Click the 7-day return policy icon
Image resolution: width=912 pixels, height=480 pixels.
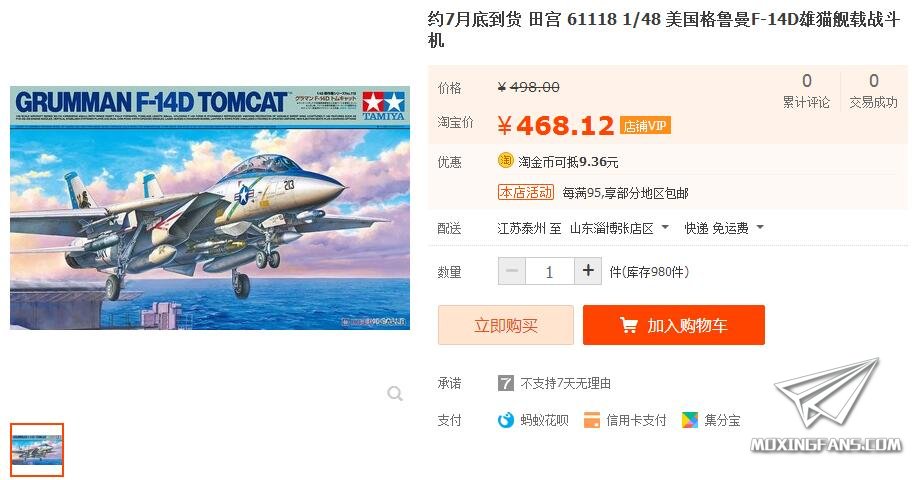click(505, 383)
